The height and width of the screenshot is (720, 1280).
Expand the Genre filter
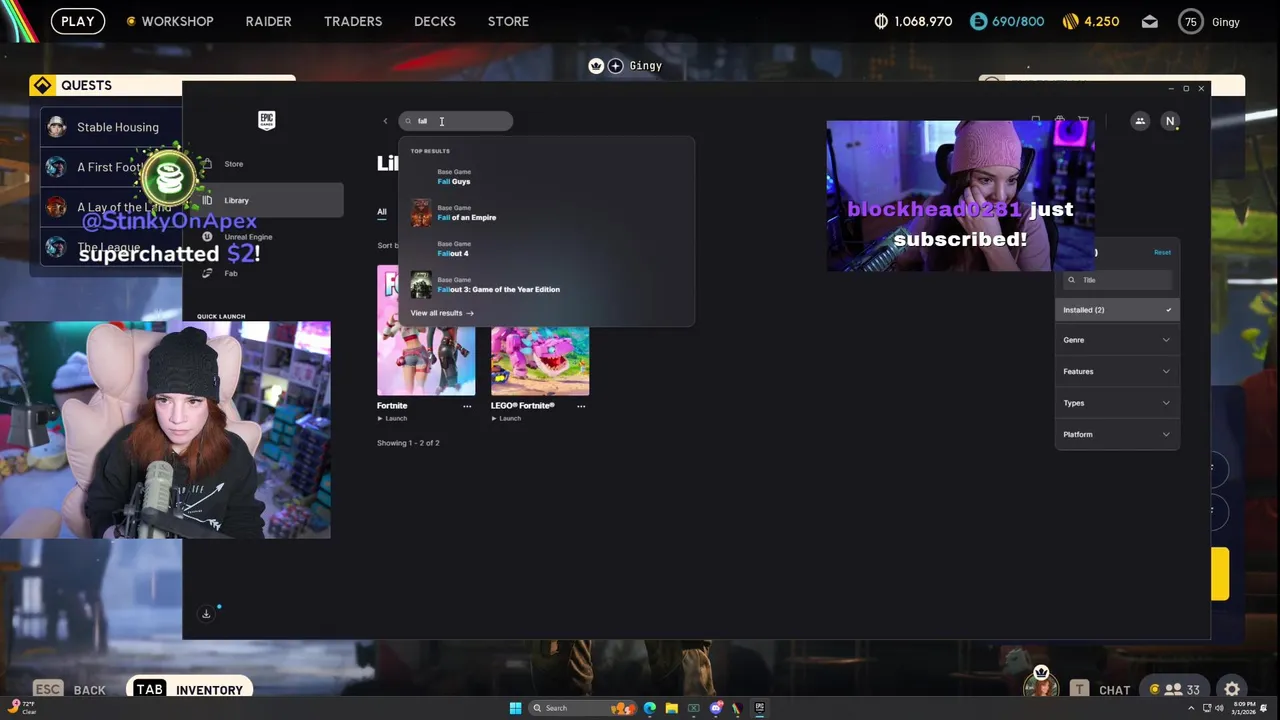click(x=1117, y=340)
